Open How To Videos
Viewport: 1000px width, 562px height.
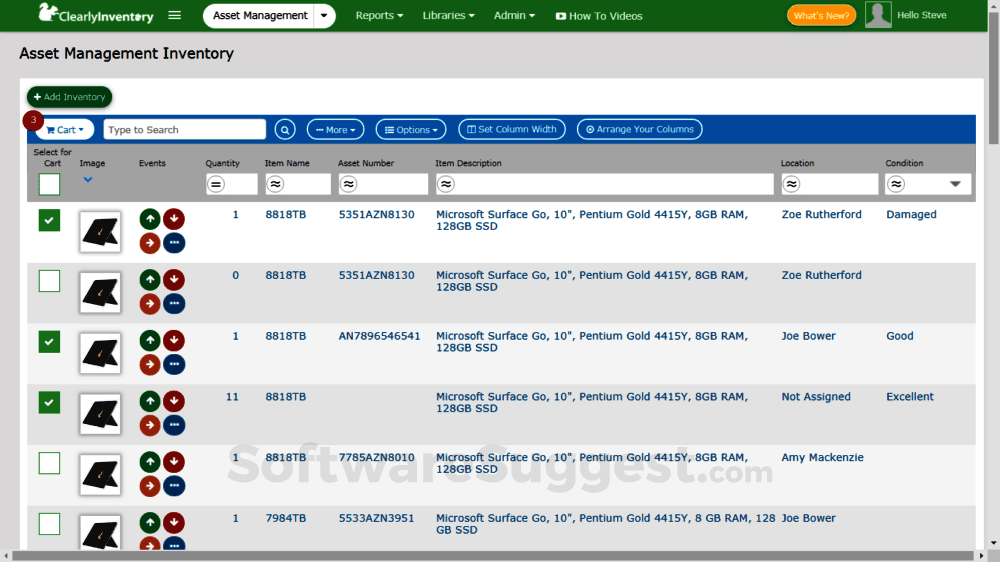tap(599, 16)
